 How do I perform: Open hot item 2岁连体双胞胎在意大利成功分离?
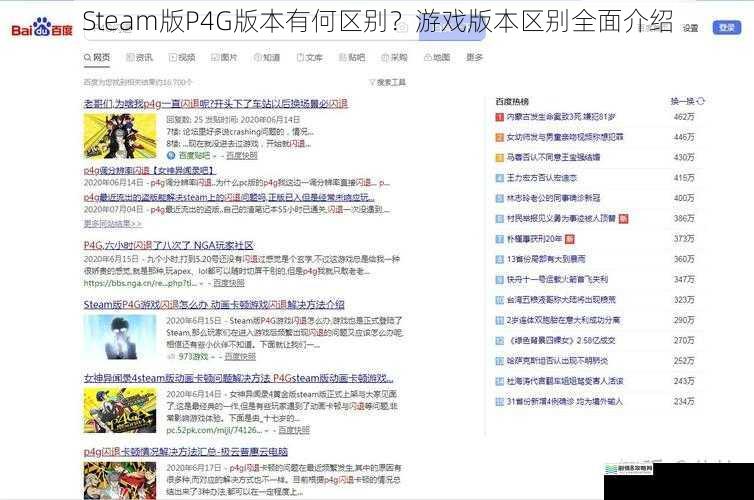click(x=563, y=320)
